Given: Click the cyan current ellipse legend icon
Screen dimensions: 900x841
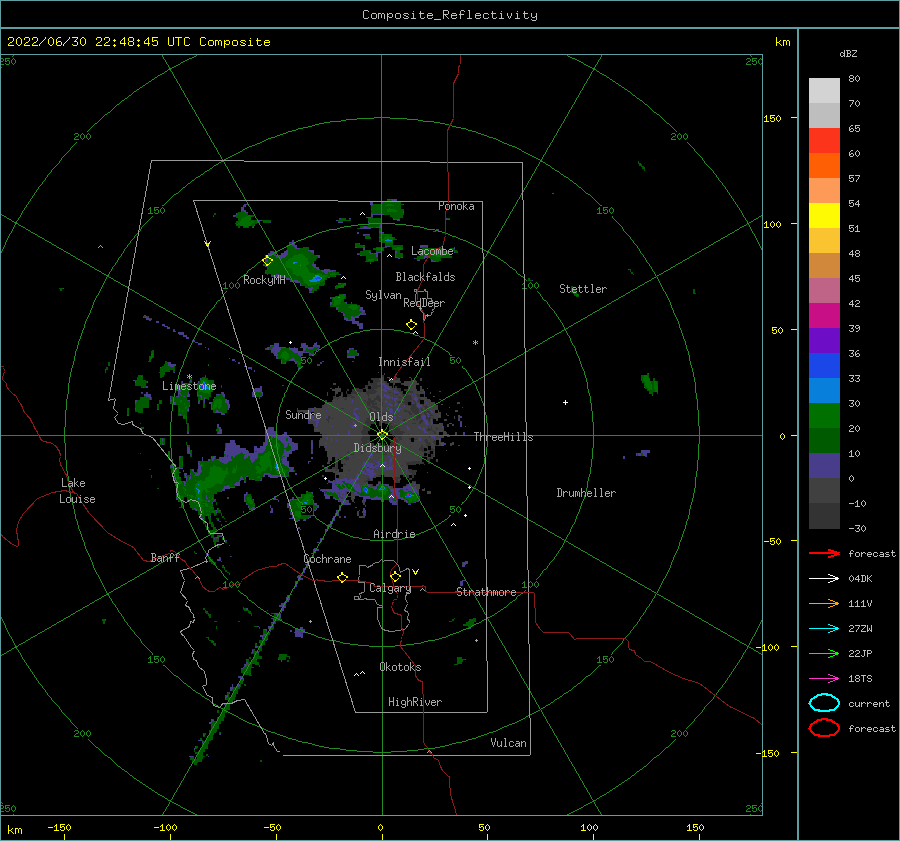Looking at the screenshot, I should pos(824,703).
